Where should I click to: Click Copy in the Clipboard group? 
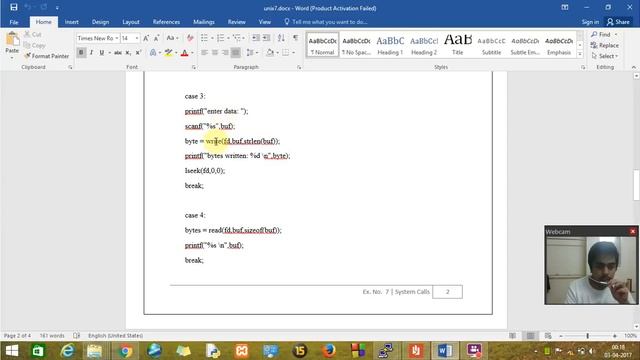click(35, 45)
